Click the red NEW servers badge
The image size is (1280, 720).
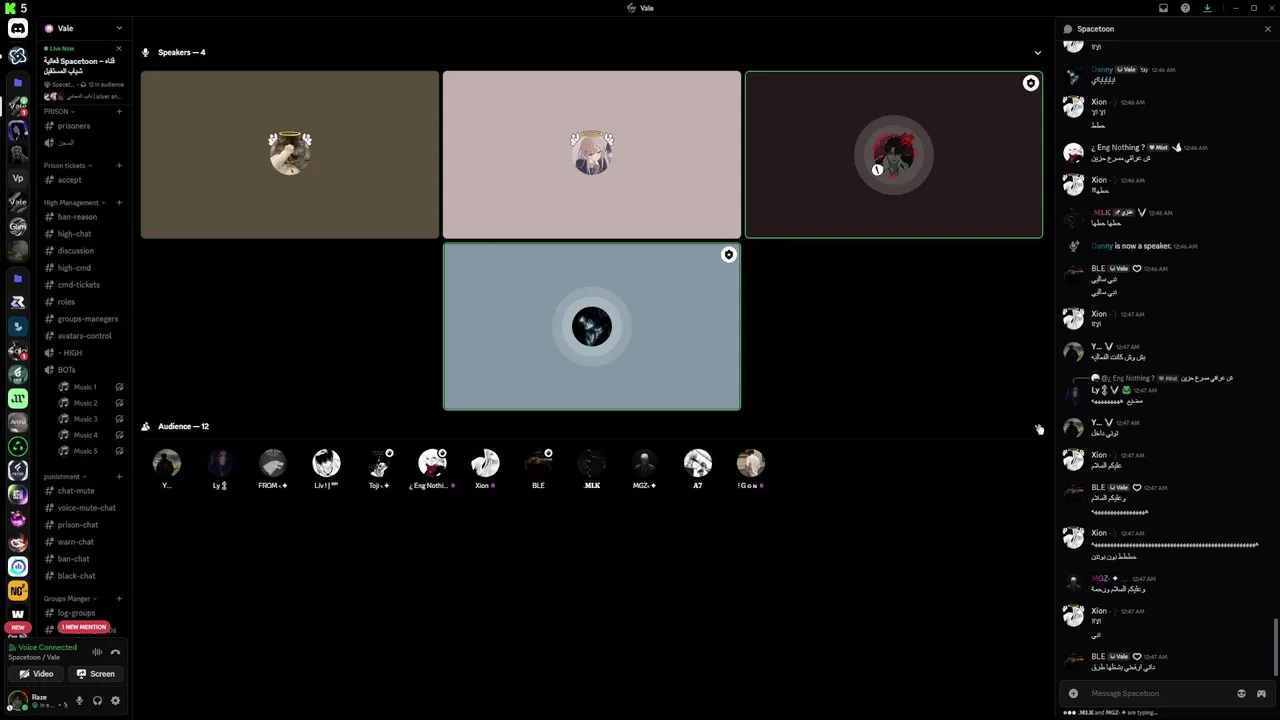coord(18,628)
